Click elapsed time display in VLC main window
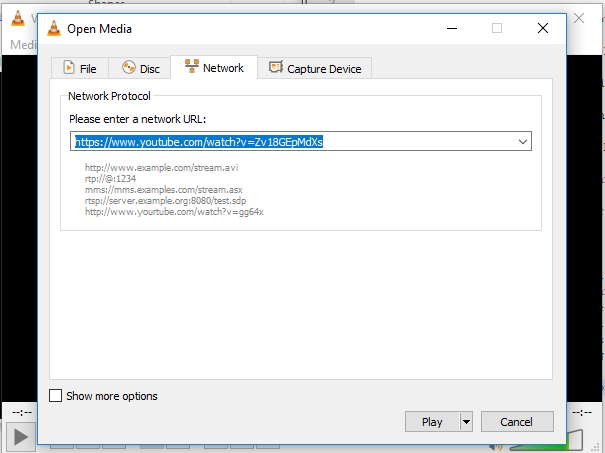Image resolution: width=605 pixels, height=453 pixels. pyautogui.click(x=22, y=413)
